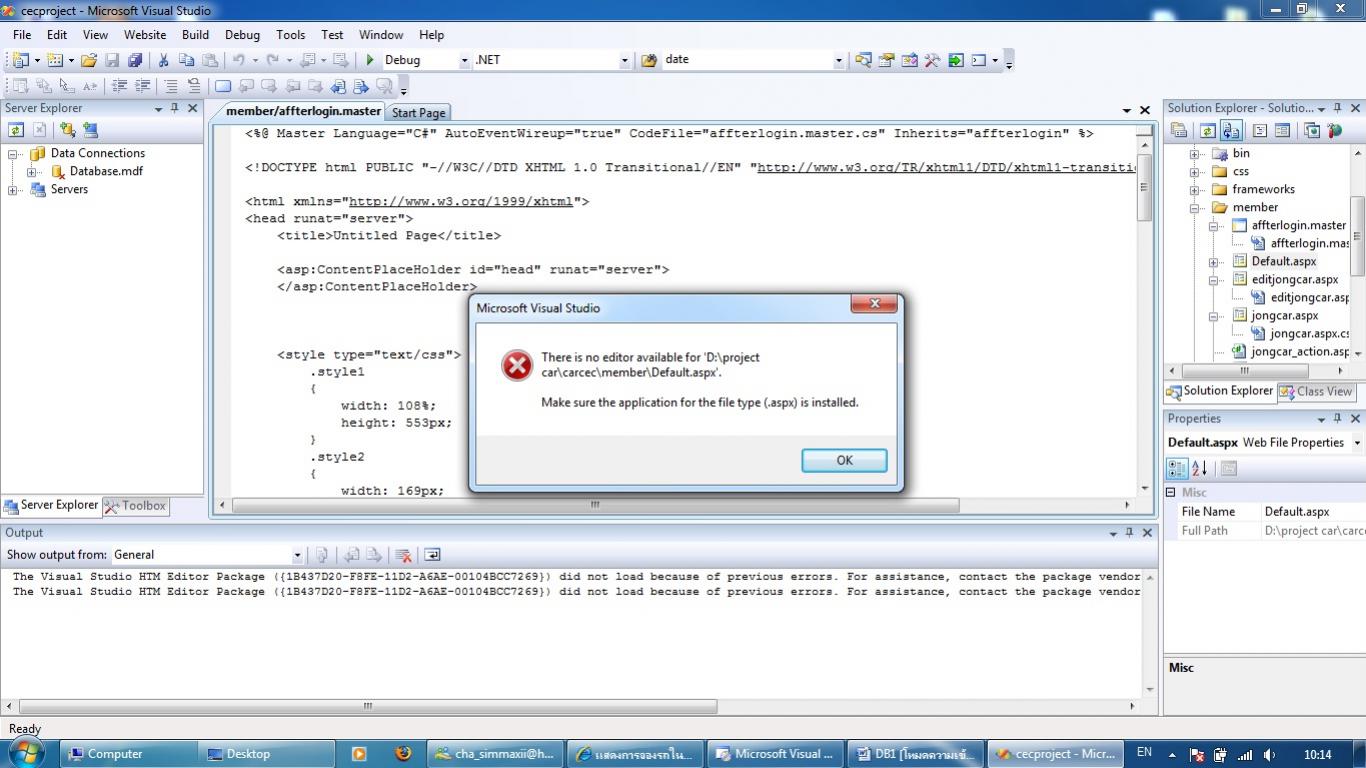
Task: Click the Increase Indent icon
Action: [143, 86]
